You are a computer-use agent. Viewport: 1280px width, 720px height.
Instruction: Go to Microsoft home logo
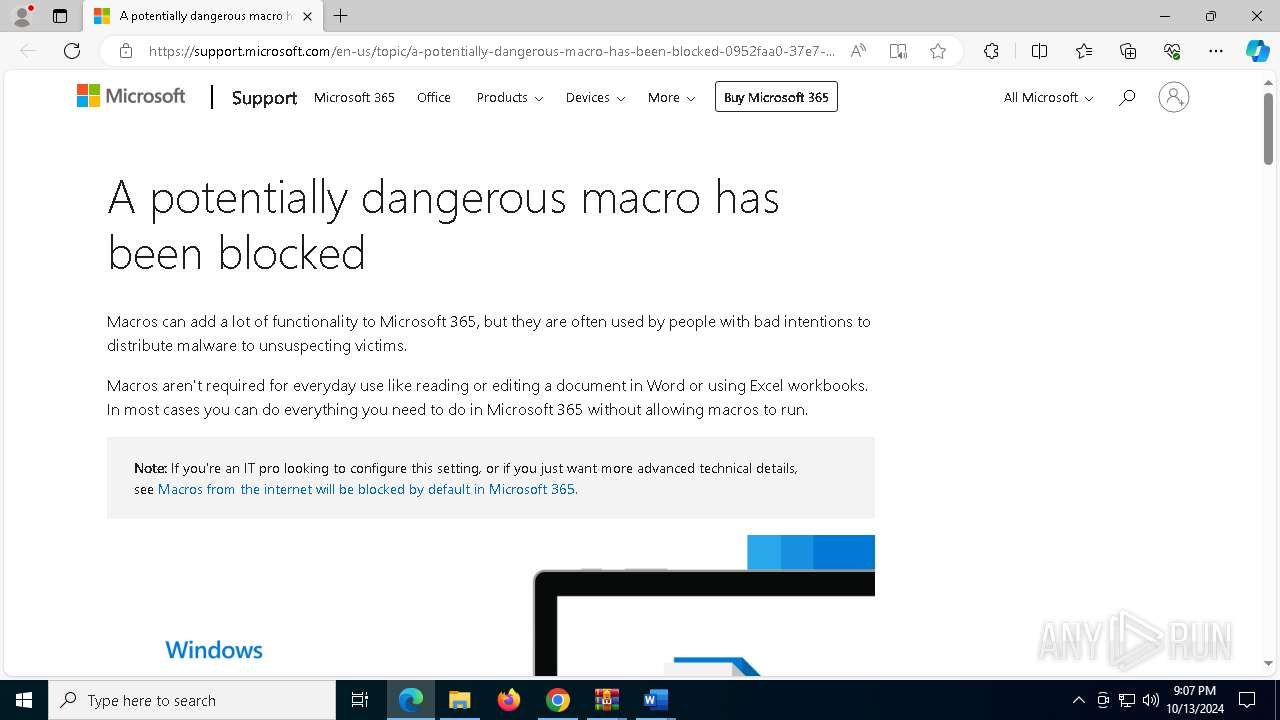tap(131, 96)
